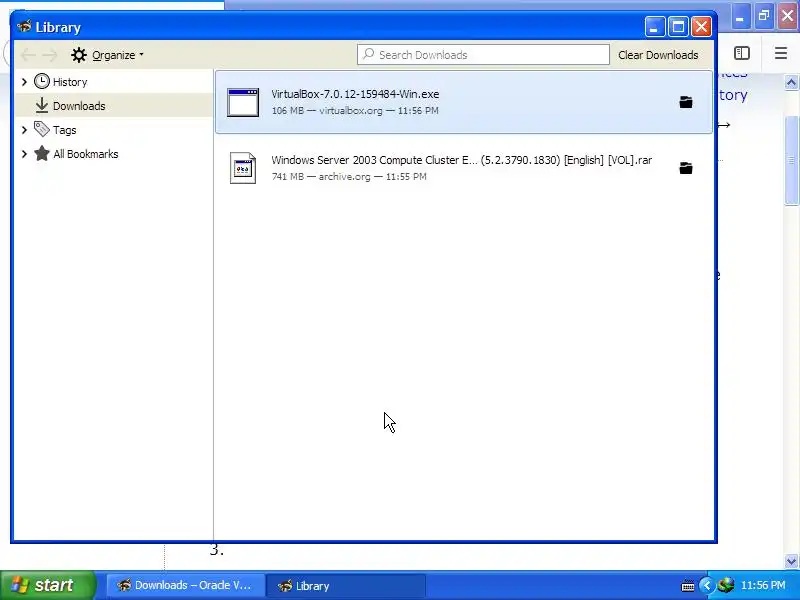Maximize the Library window
Viewport: 800px width, 600px height.
click(x=678, y=27)
